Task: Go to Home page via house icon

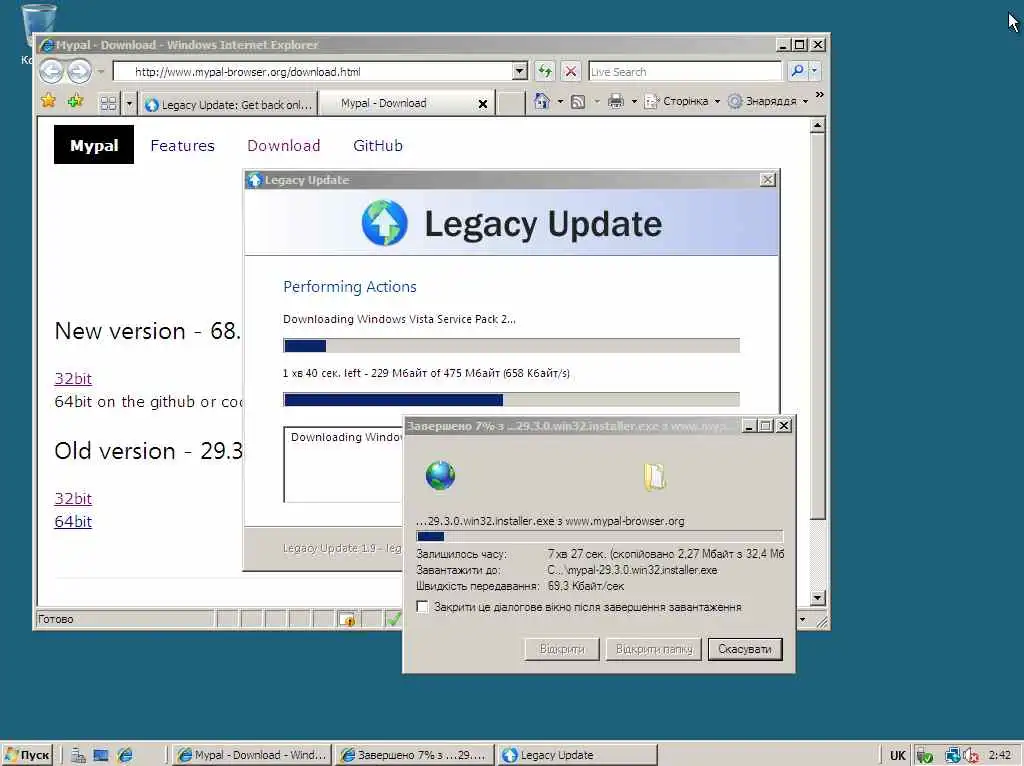Action: [541, 101]
